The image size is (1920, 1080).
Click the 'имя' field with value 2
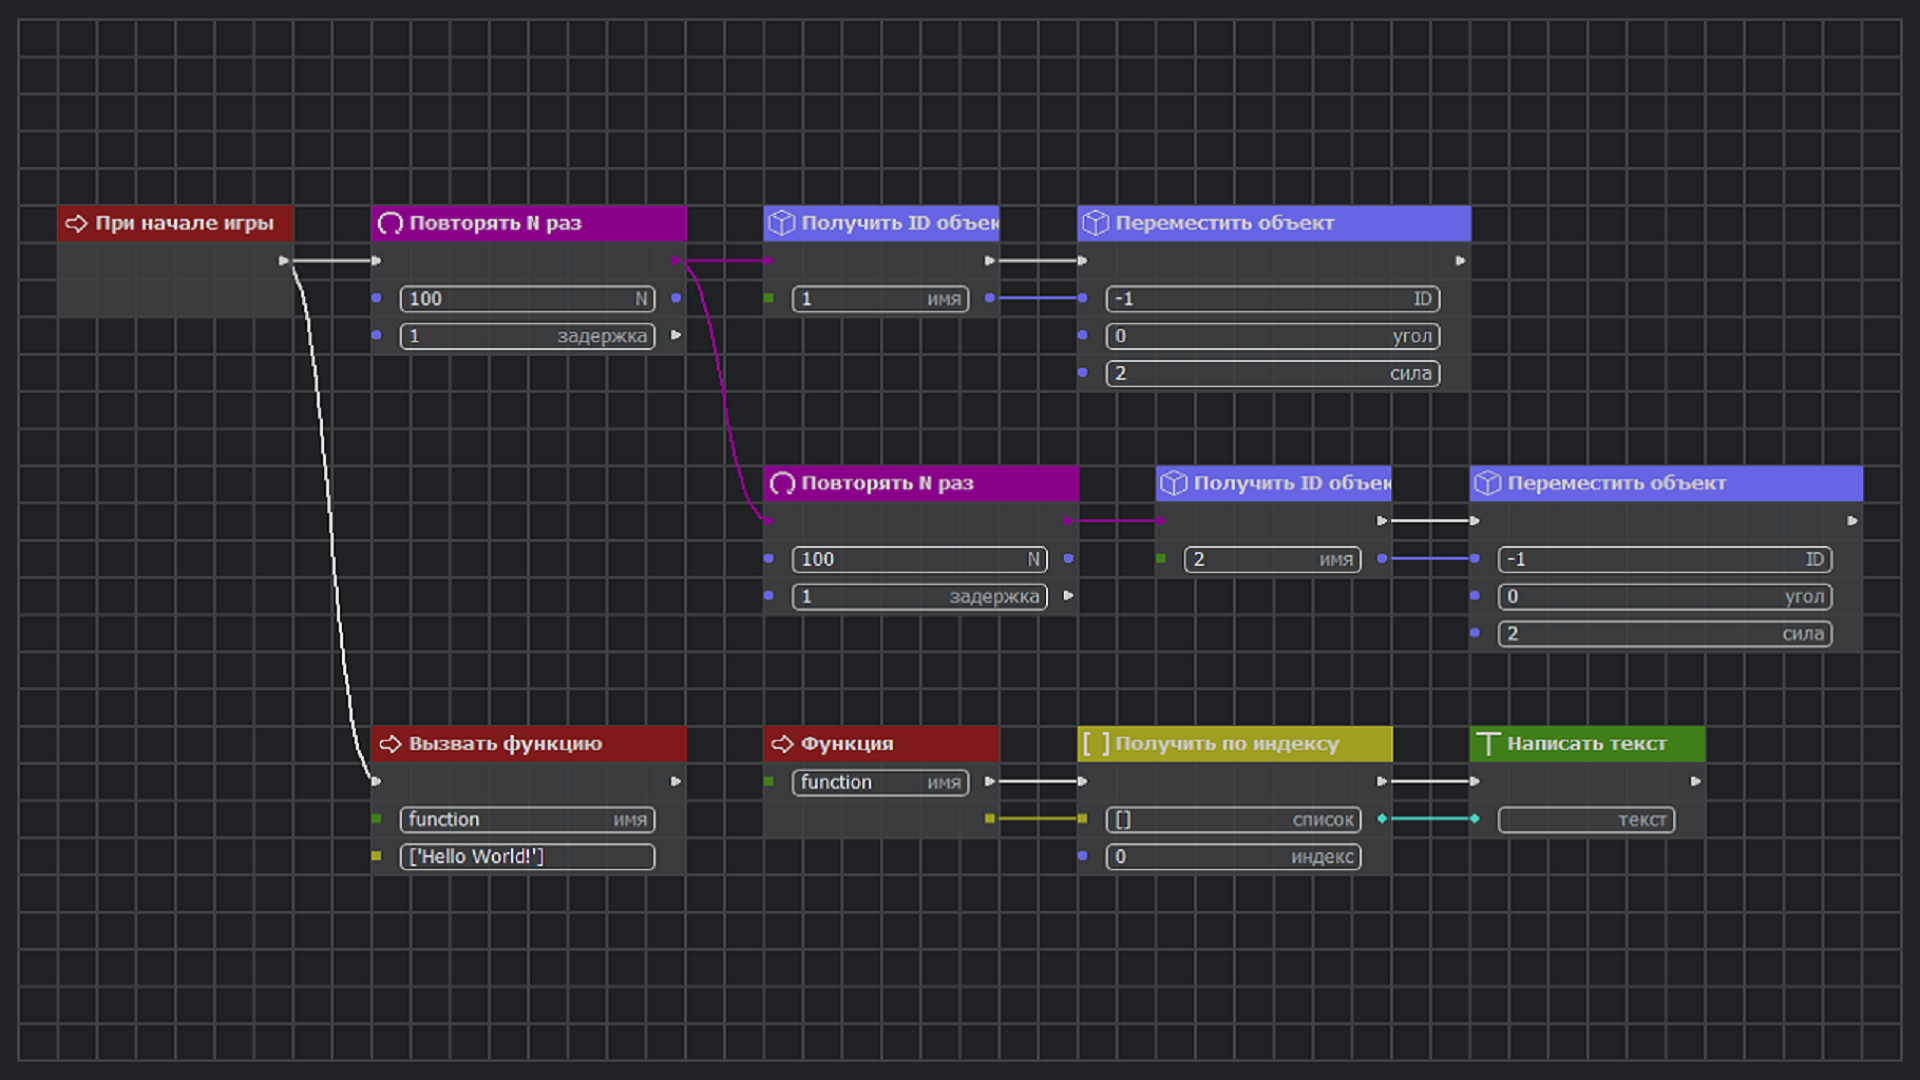click(1273, 559)
